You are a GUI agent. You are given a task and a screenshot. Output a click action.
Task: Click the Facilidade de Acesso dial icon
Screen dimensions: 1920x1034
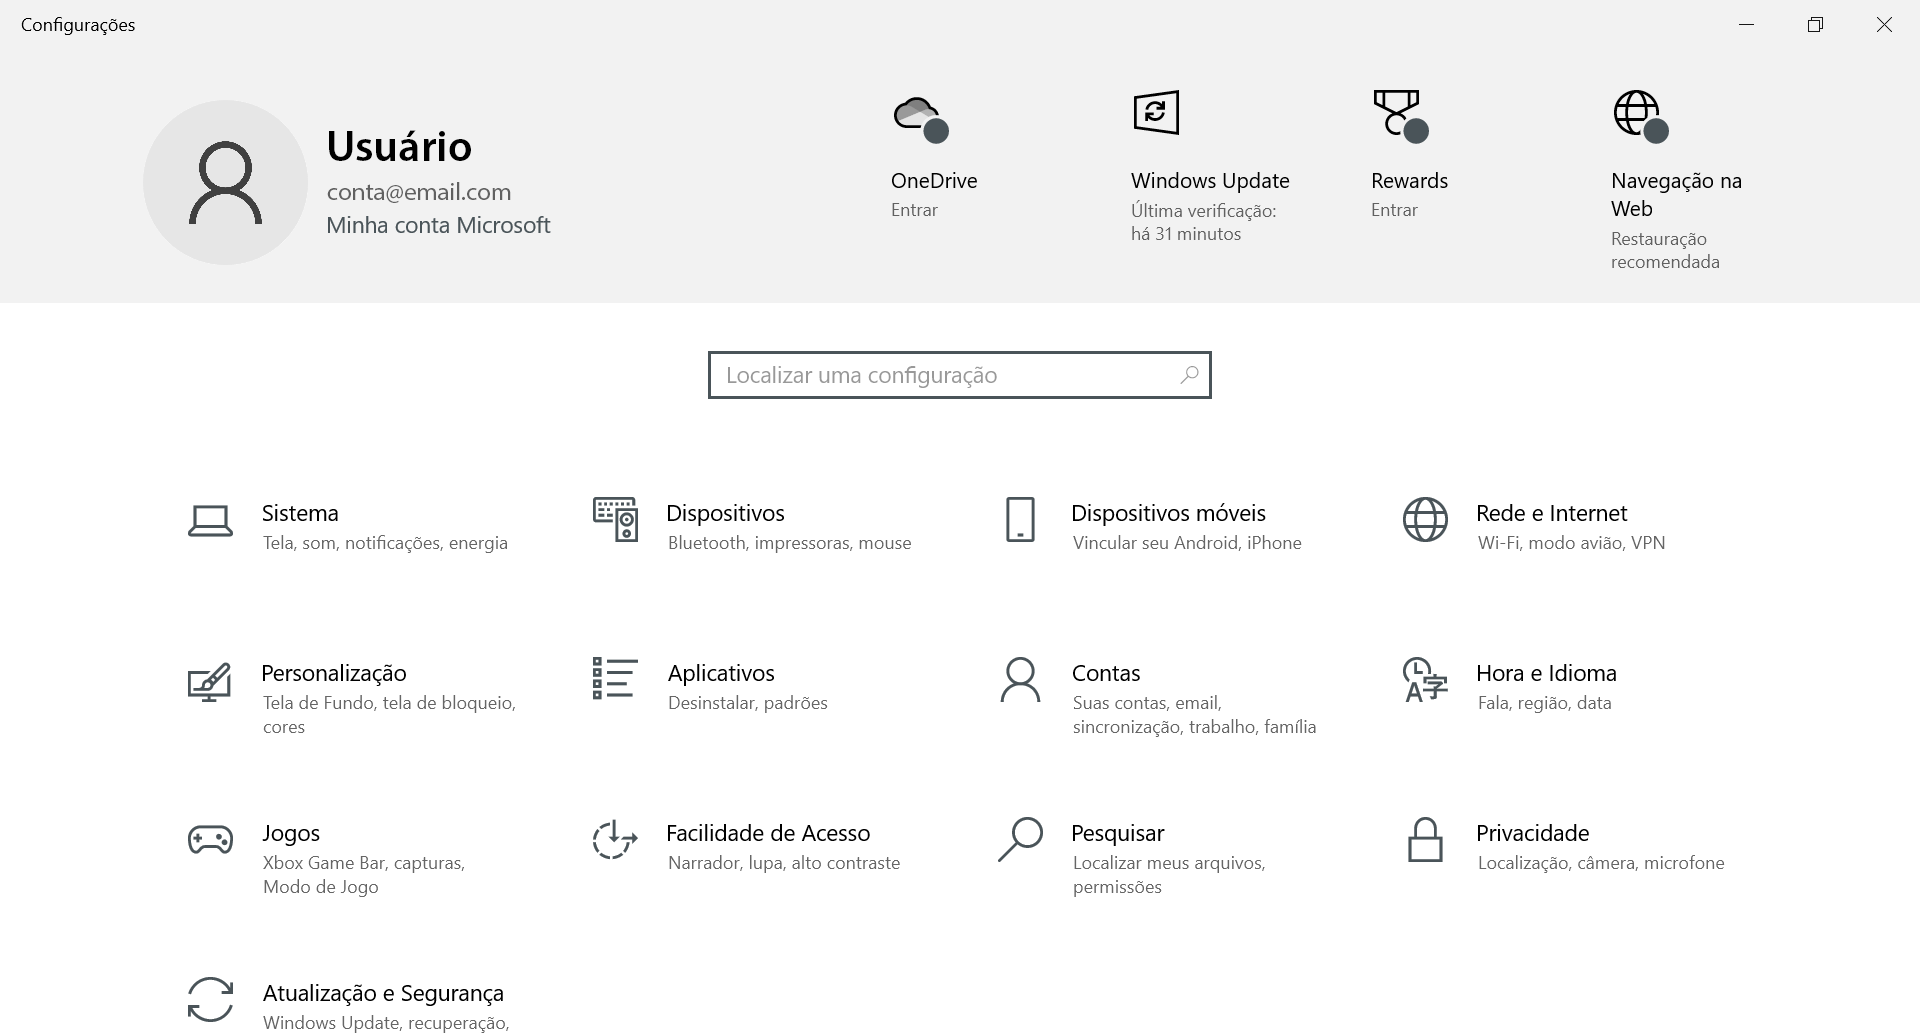pyautogui.click(x=615, y=840)
